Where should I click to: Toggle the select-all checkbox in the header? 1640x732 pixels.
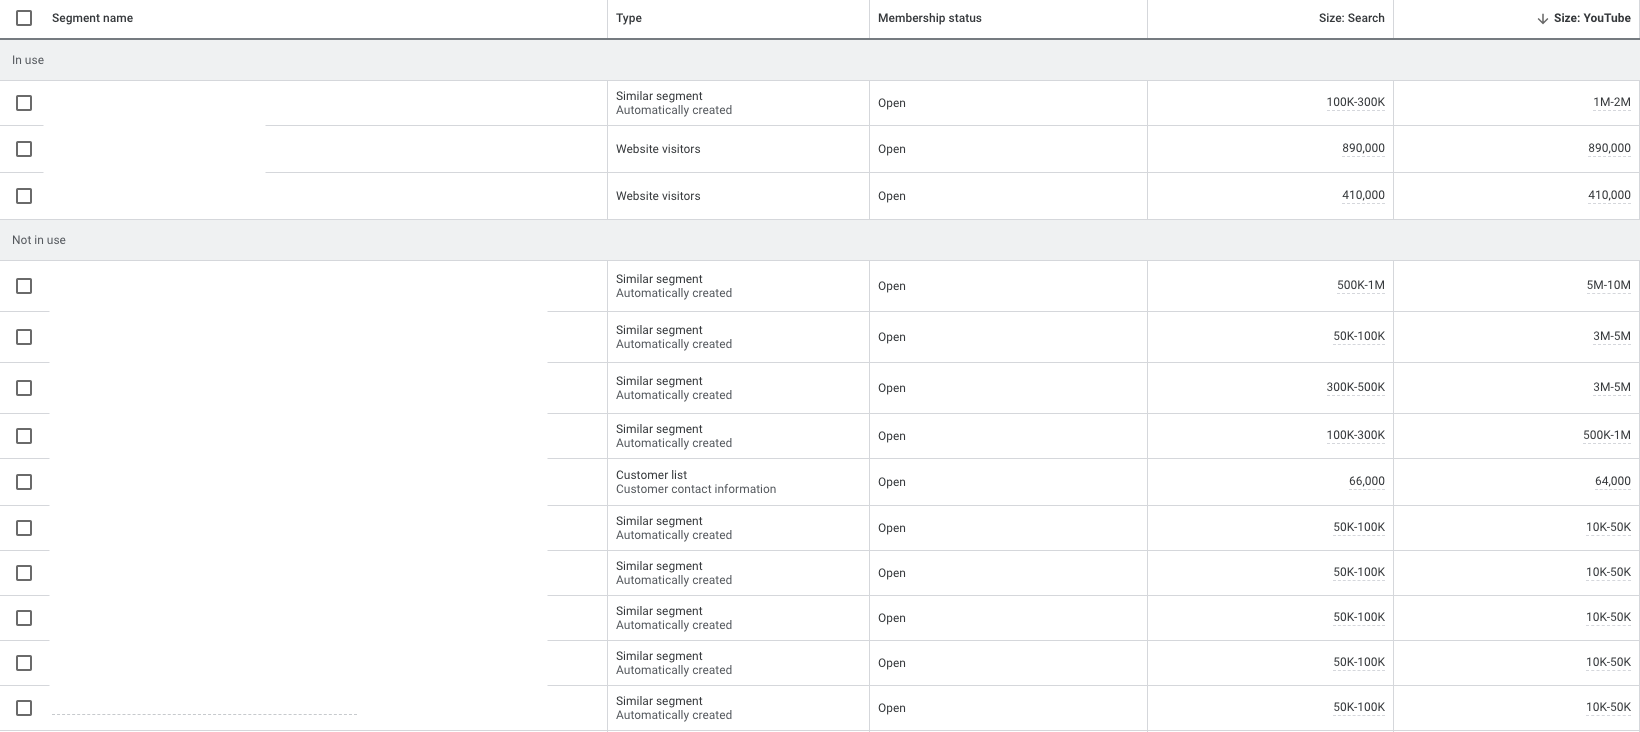[x=24, y=18]
